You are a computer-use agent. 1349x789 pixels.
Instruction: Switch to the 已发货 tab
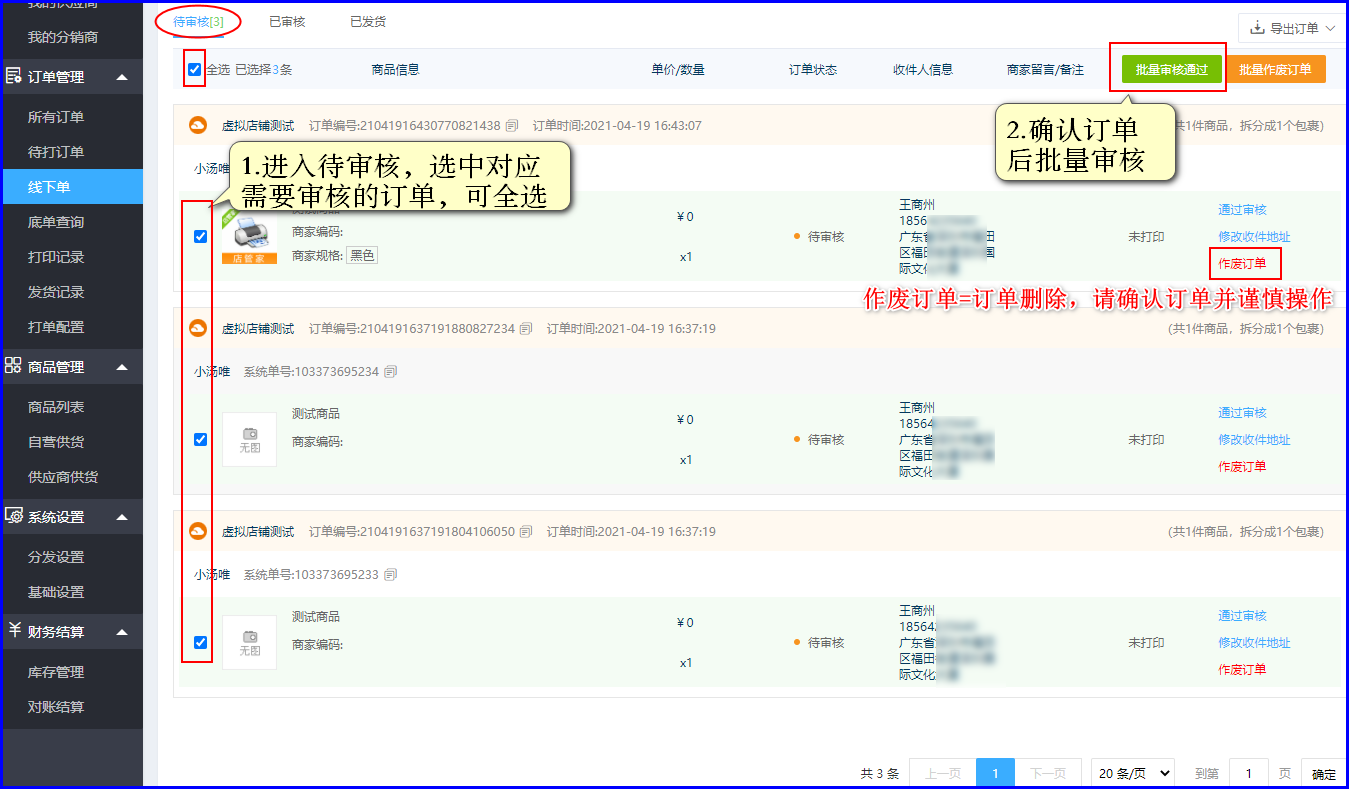[x=368, y=22]
